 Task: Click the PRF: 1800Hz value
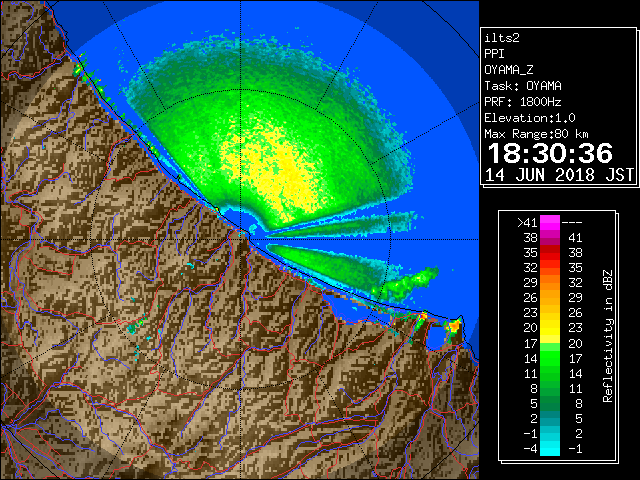point(523,102)
